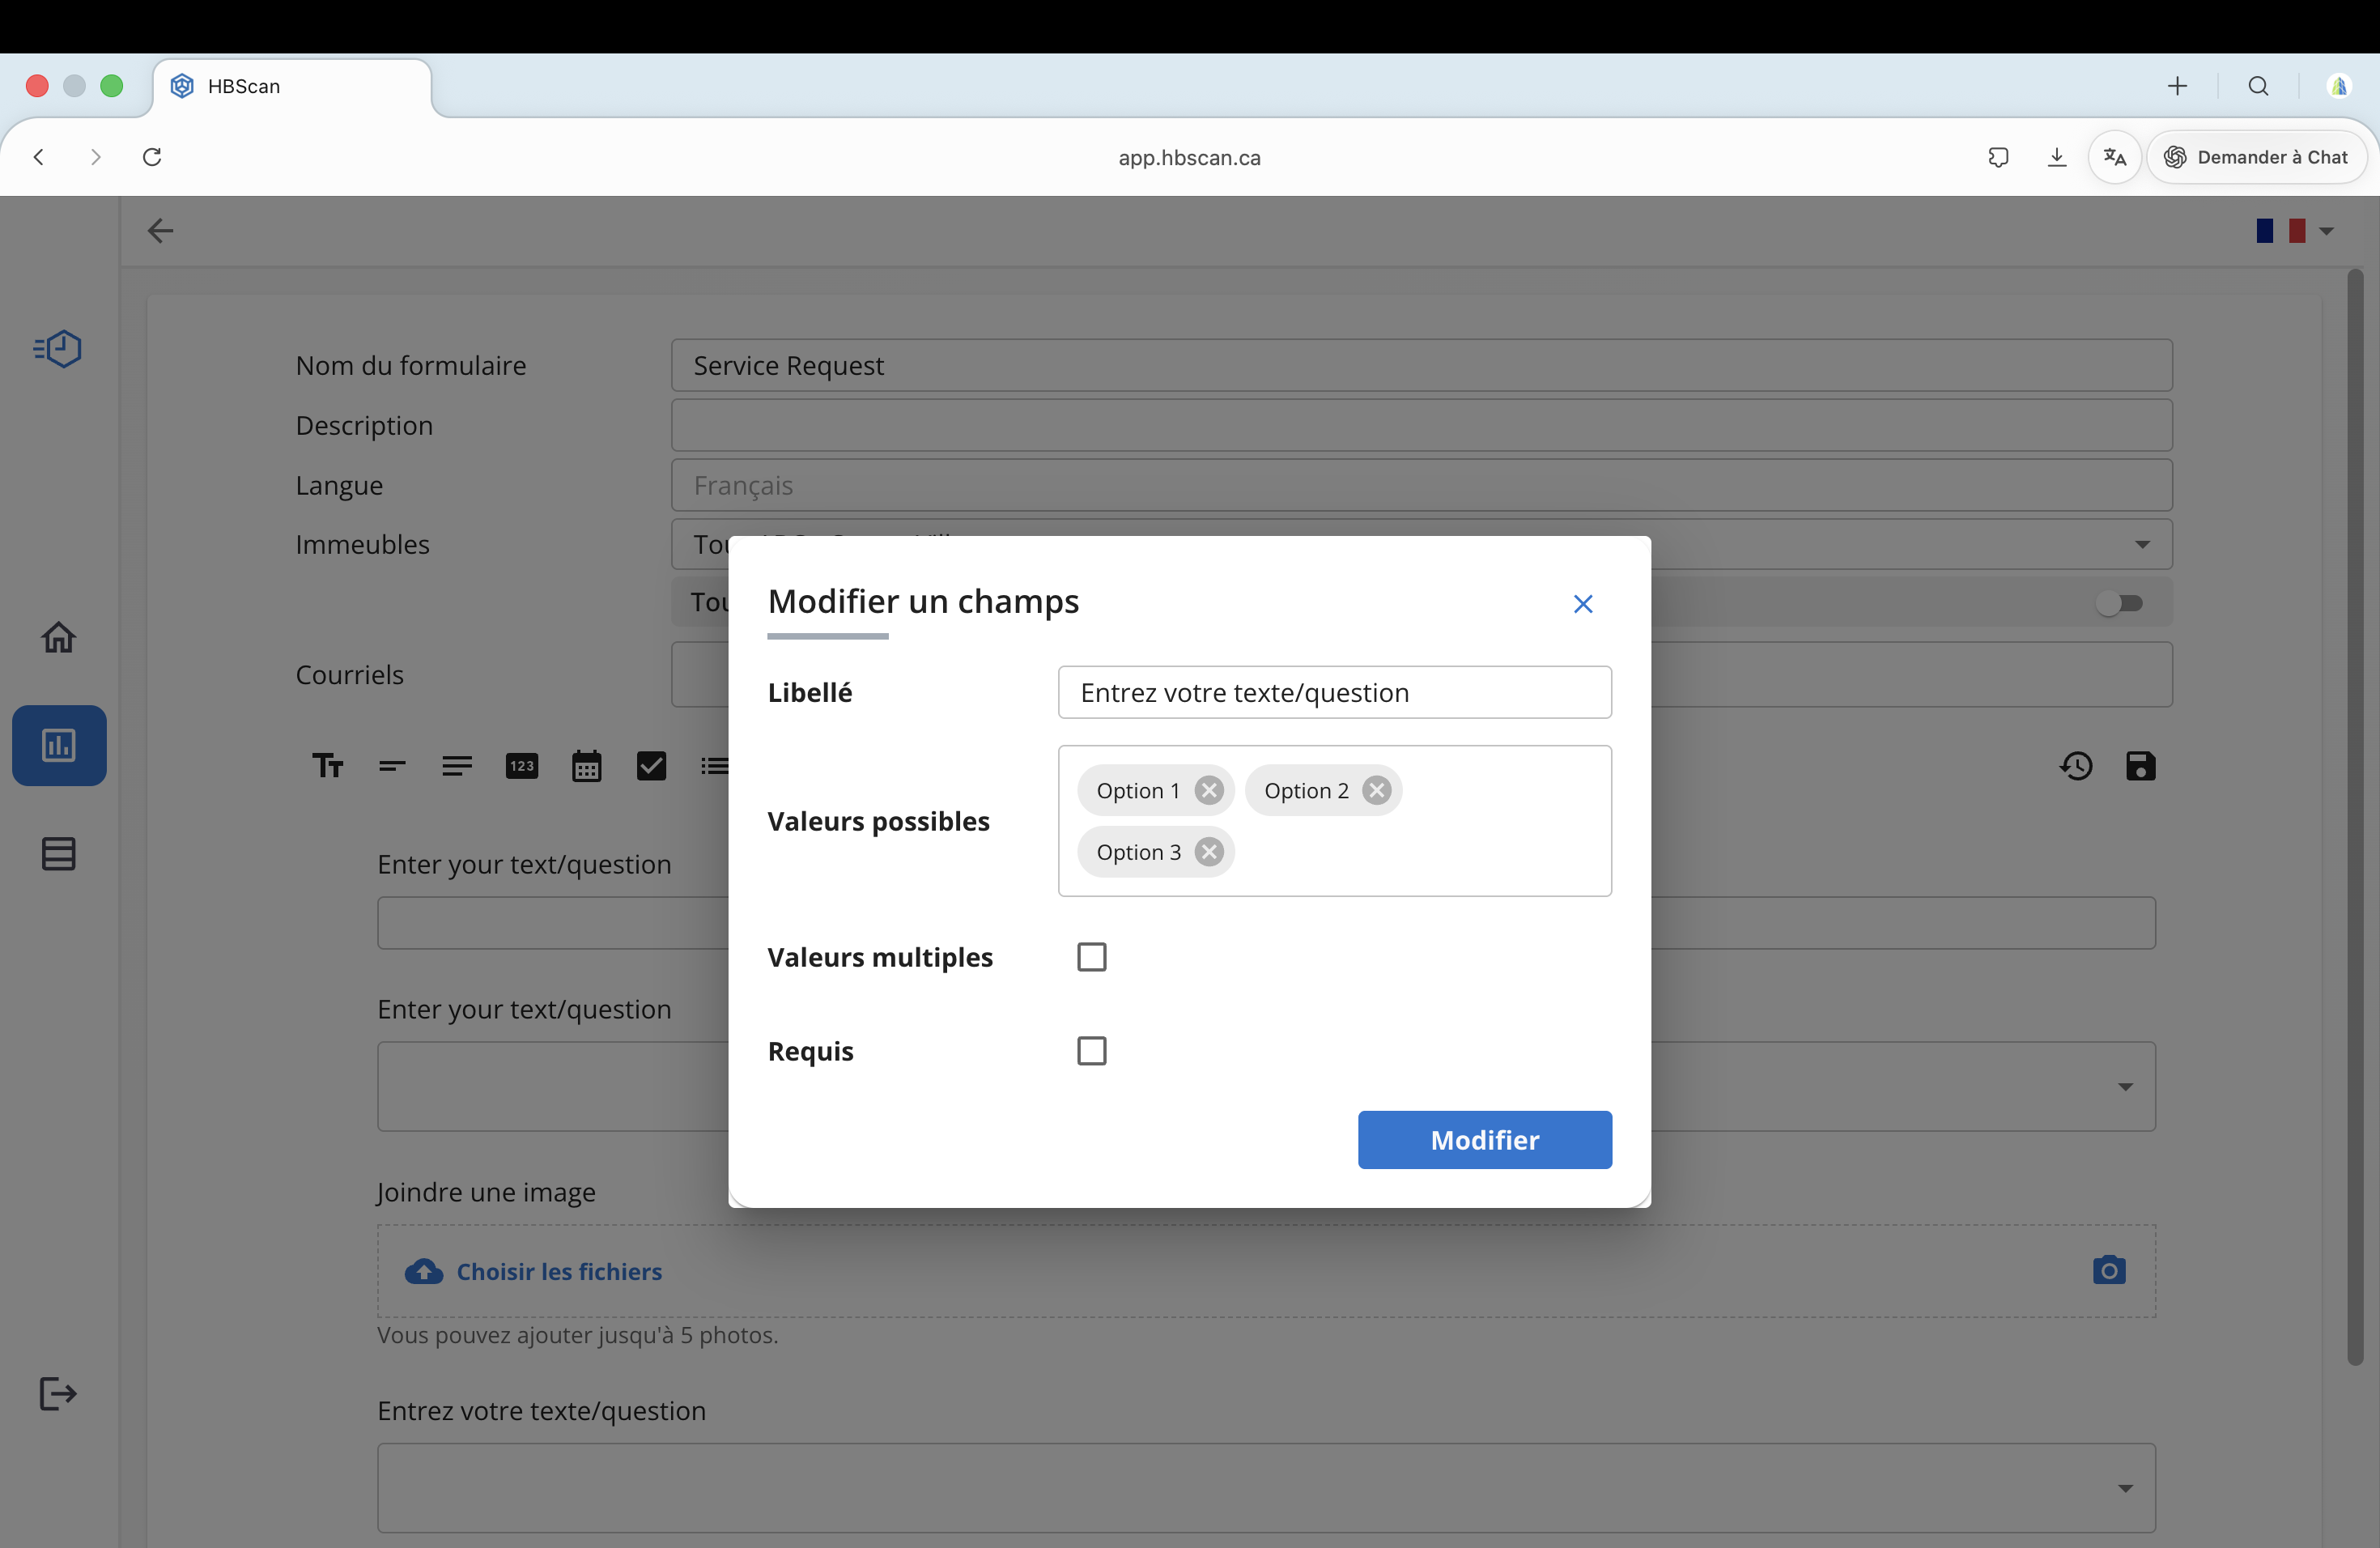Edit the Libellé text field
The height and width of the screenshot is (1548, 2380).
point(1334,692)
